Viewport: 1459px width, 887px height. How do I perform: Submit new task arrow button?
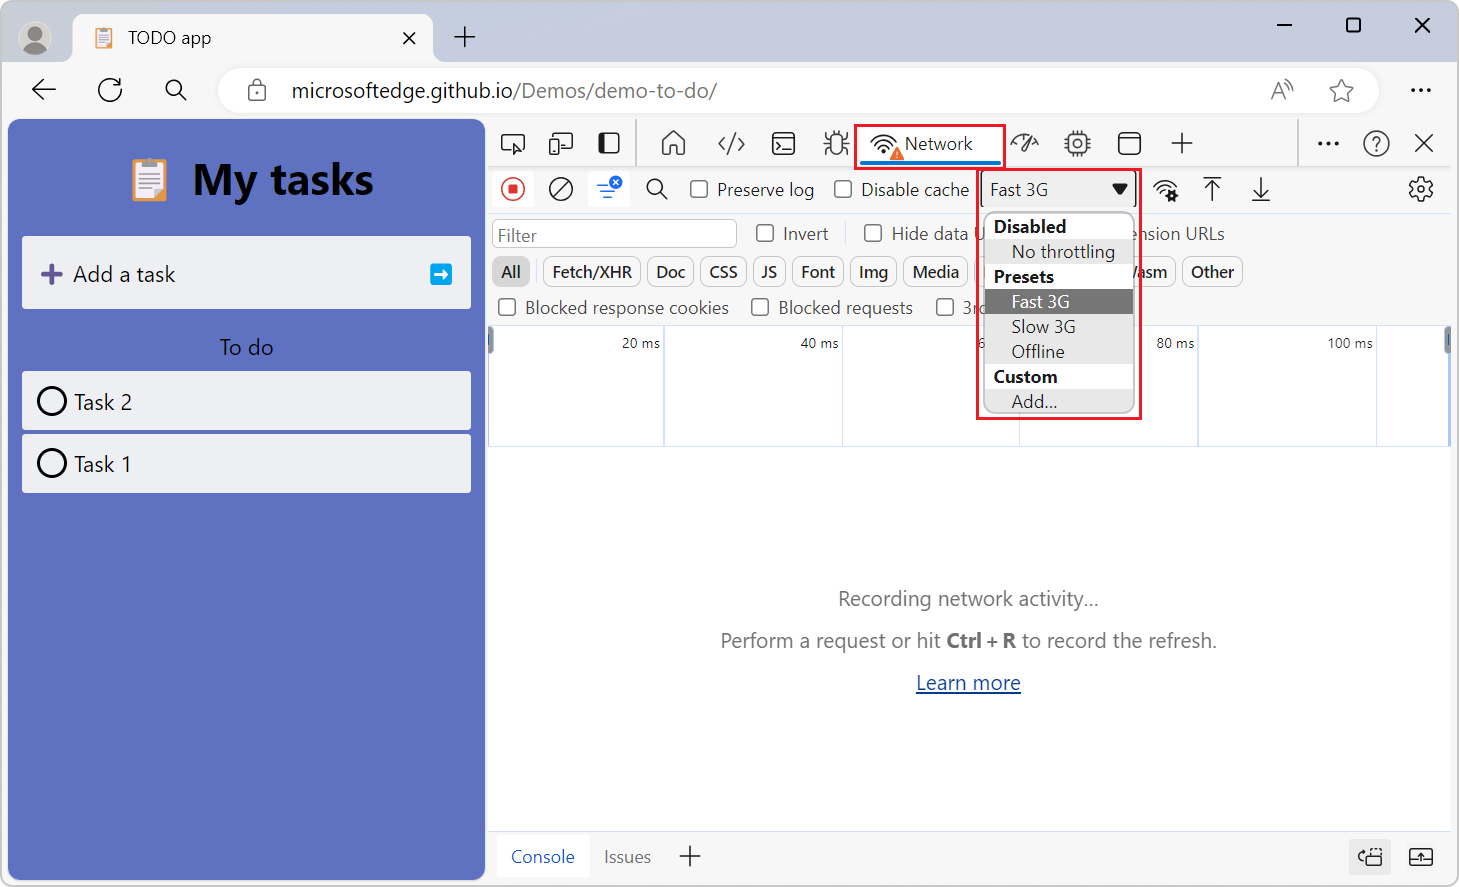tap(441, 274)
